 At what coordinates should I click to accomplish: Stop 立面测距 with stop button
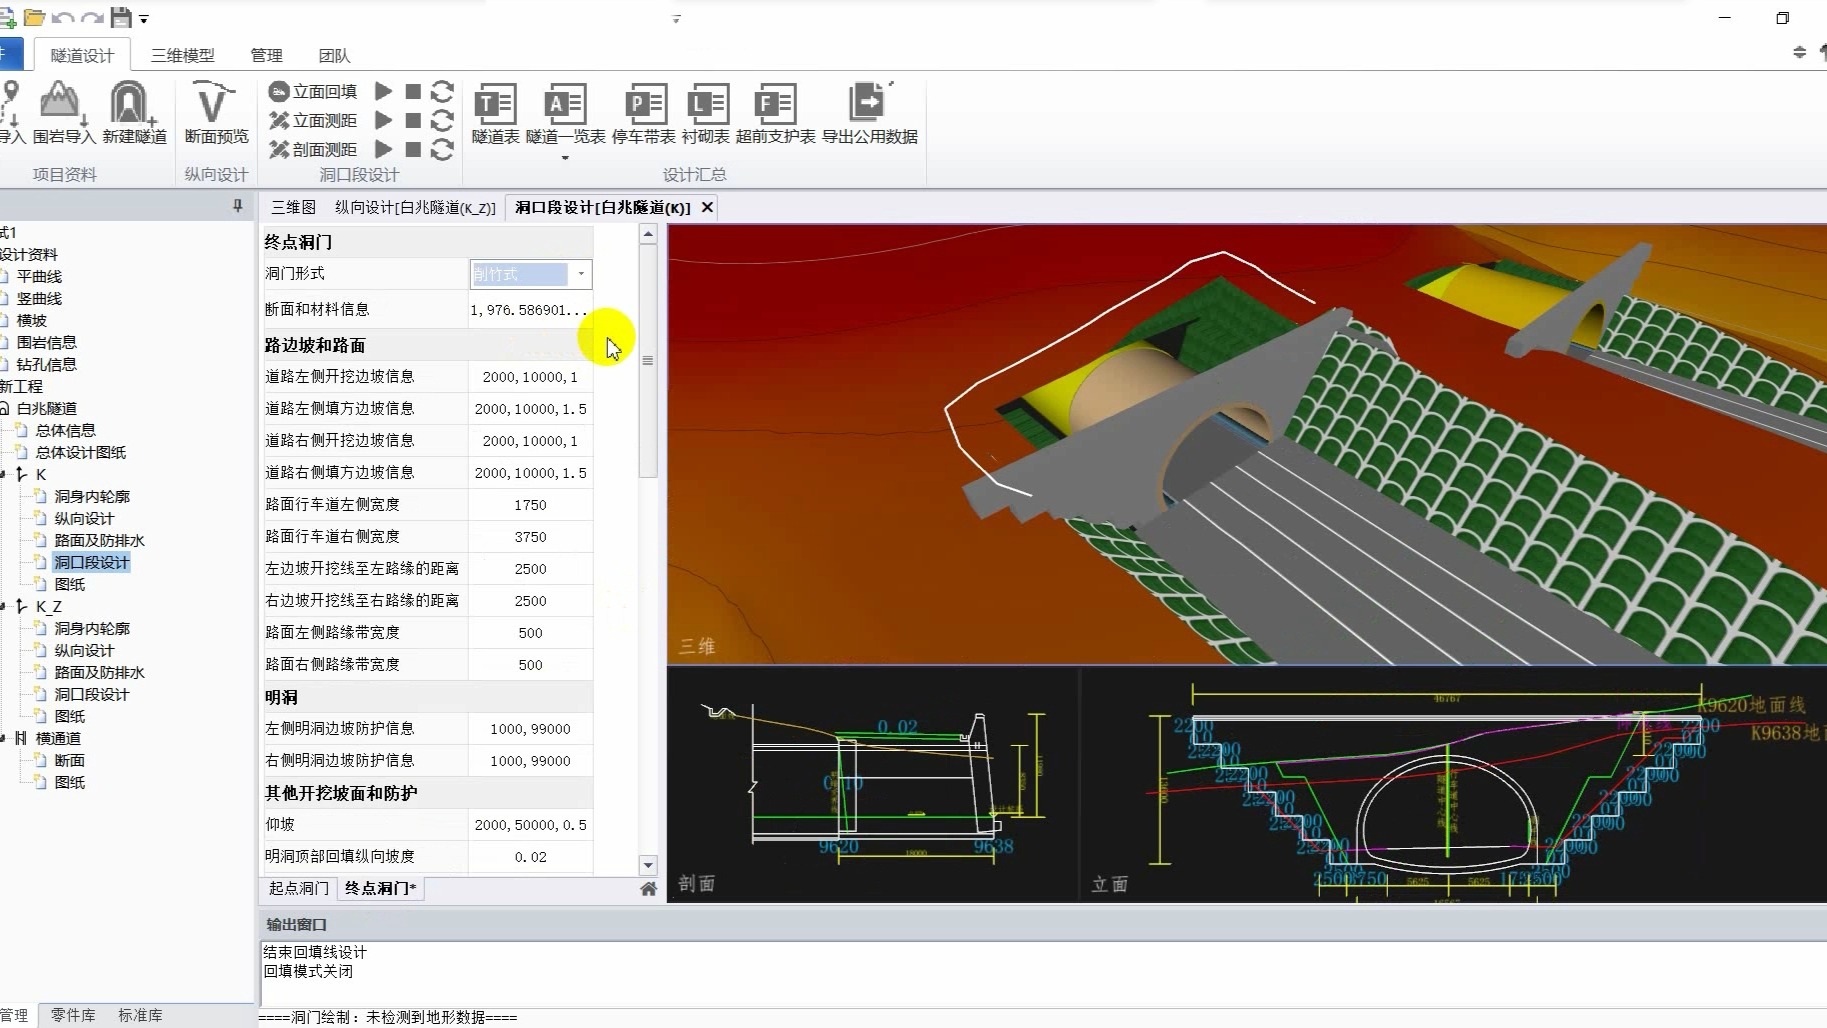click(413, 121)
